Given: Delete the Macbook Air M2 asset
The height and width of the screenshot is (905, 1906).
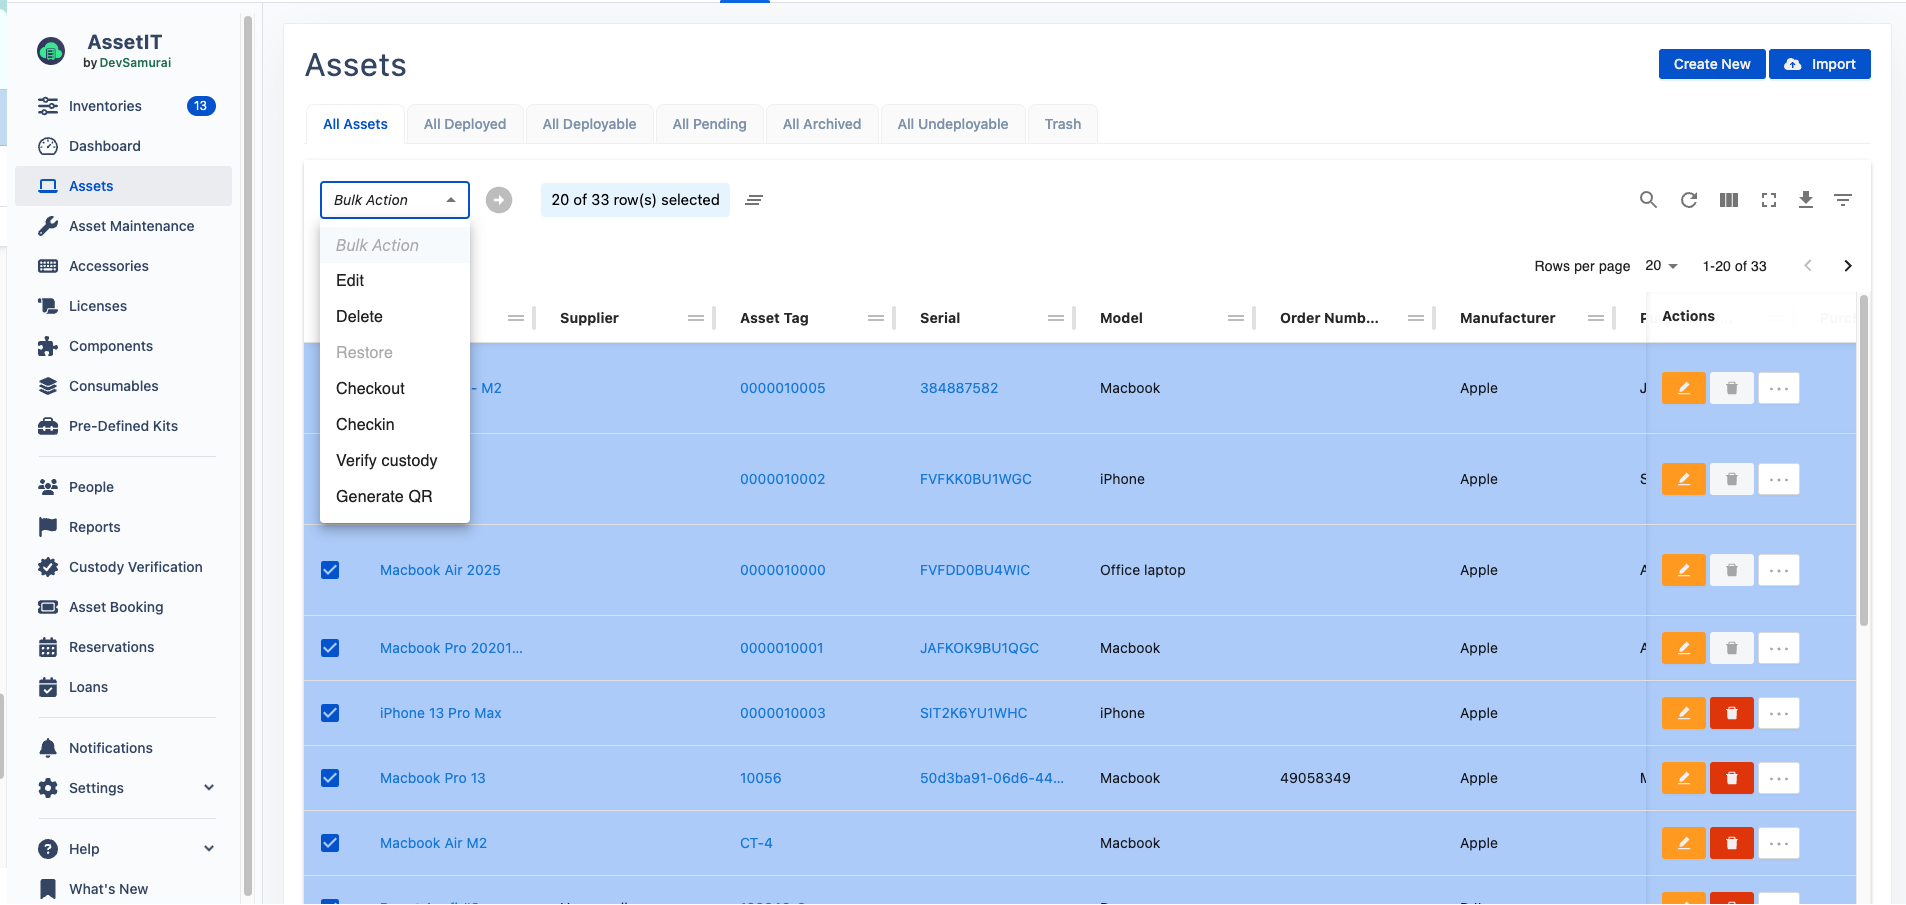Looking at the screenshot, I should [1732, 843].
